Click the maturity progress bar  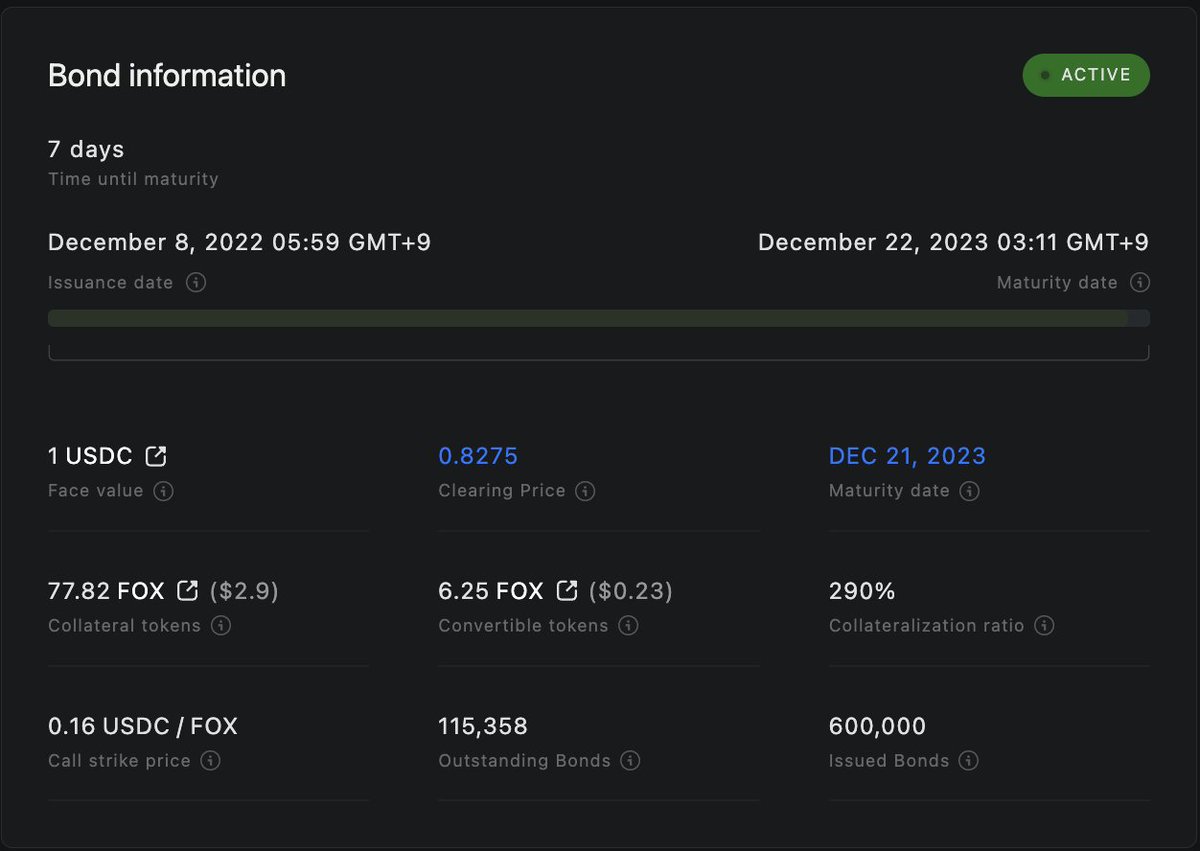(599, 318)
